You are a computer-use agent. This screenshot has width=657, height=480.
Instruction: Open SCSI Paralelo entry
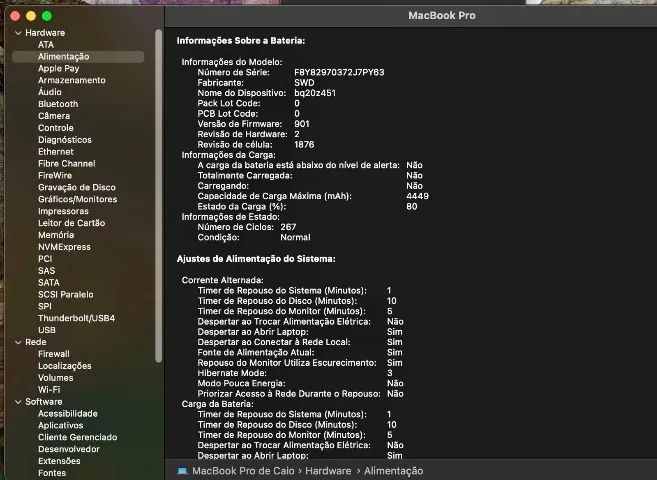[65, 294]
